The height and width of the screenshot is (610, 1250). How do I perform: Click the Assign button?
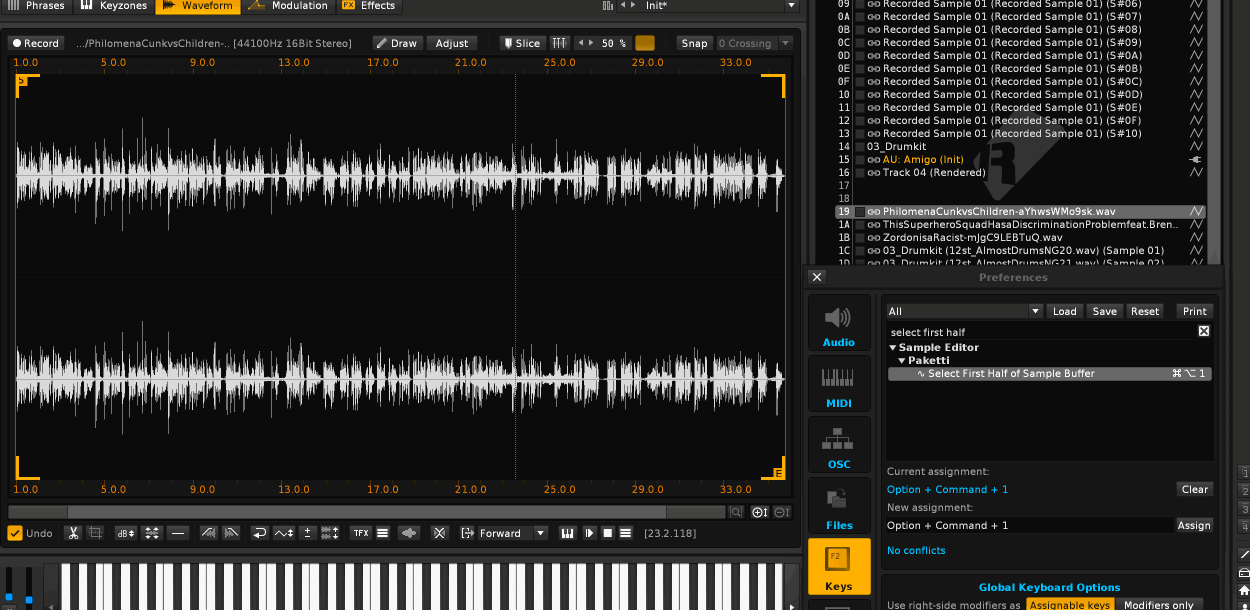pyautogui.click(x=1194, y=525)
